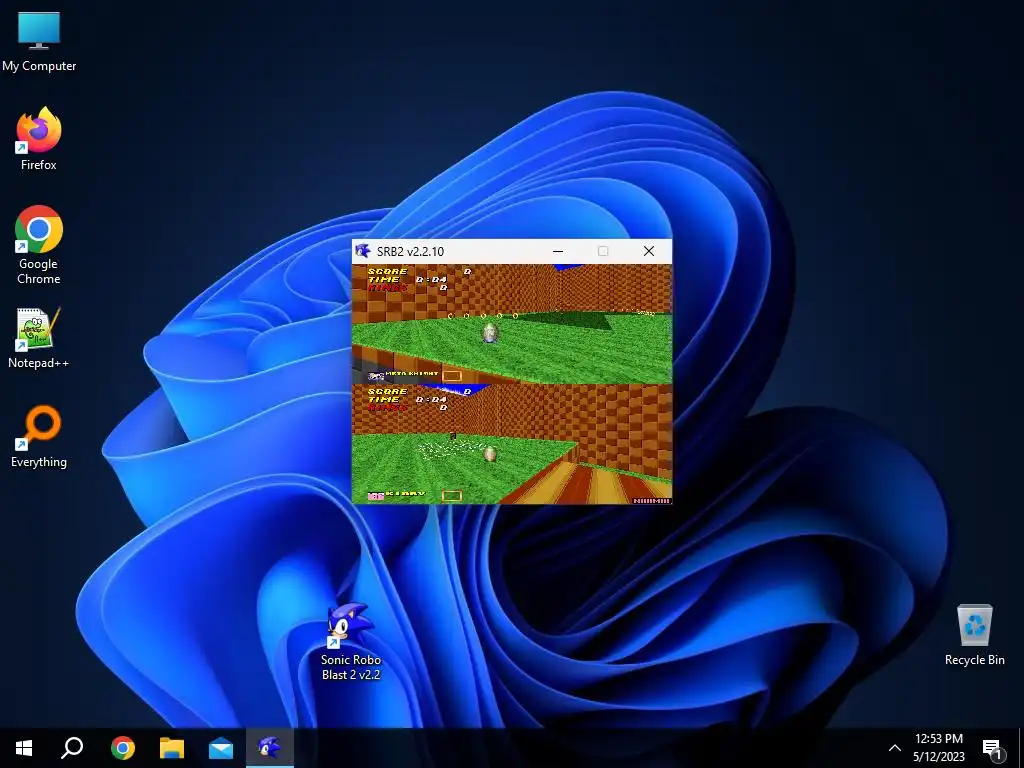Open File Explorer from the taskbar

tap(172, 748)
